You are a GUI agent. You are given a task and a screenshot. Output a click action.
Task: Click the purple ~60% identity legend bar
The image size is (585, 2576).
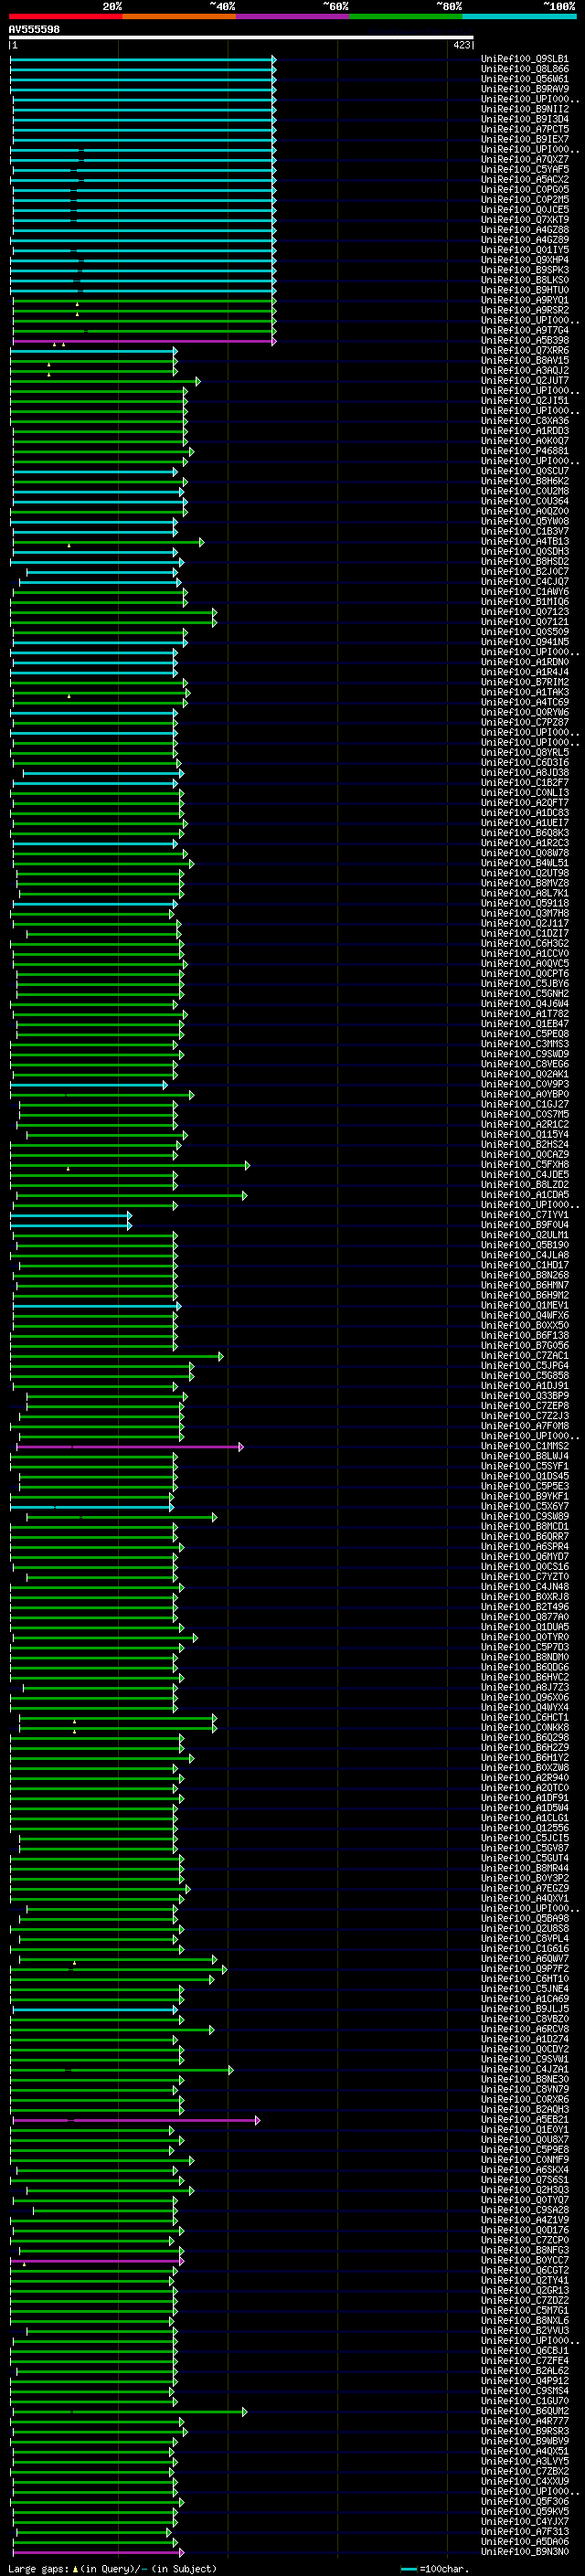tap(293, 16)
